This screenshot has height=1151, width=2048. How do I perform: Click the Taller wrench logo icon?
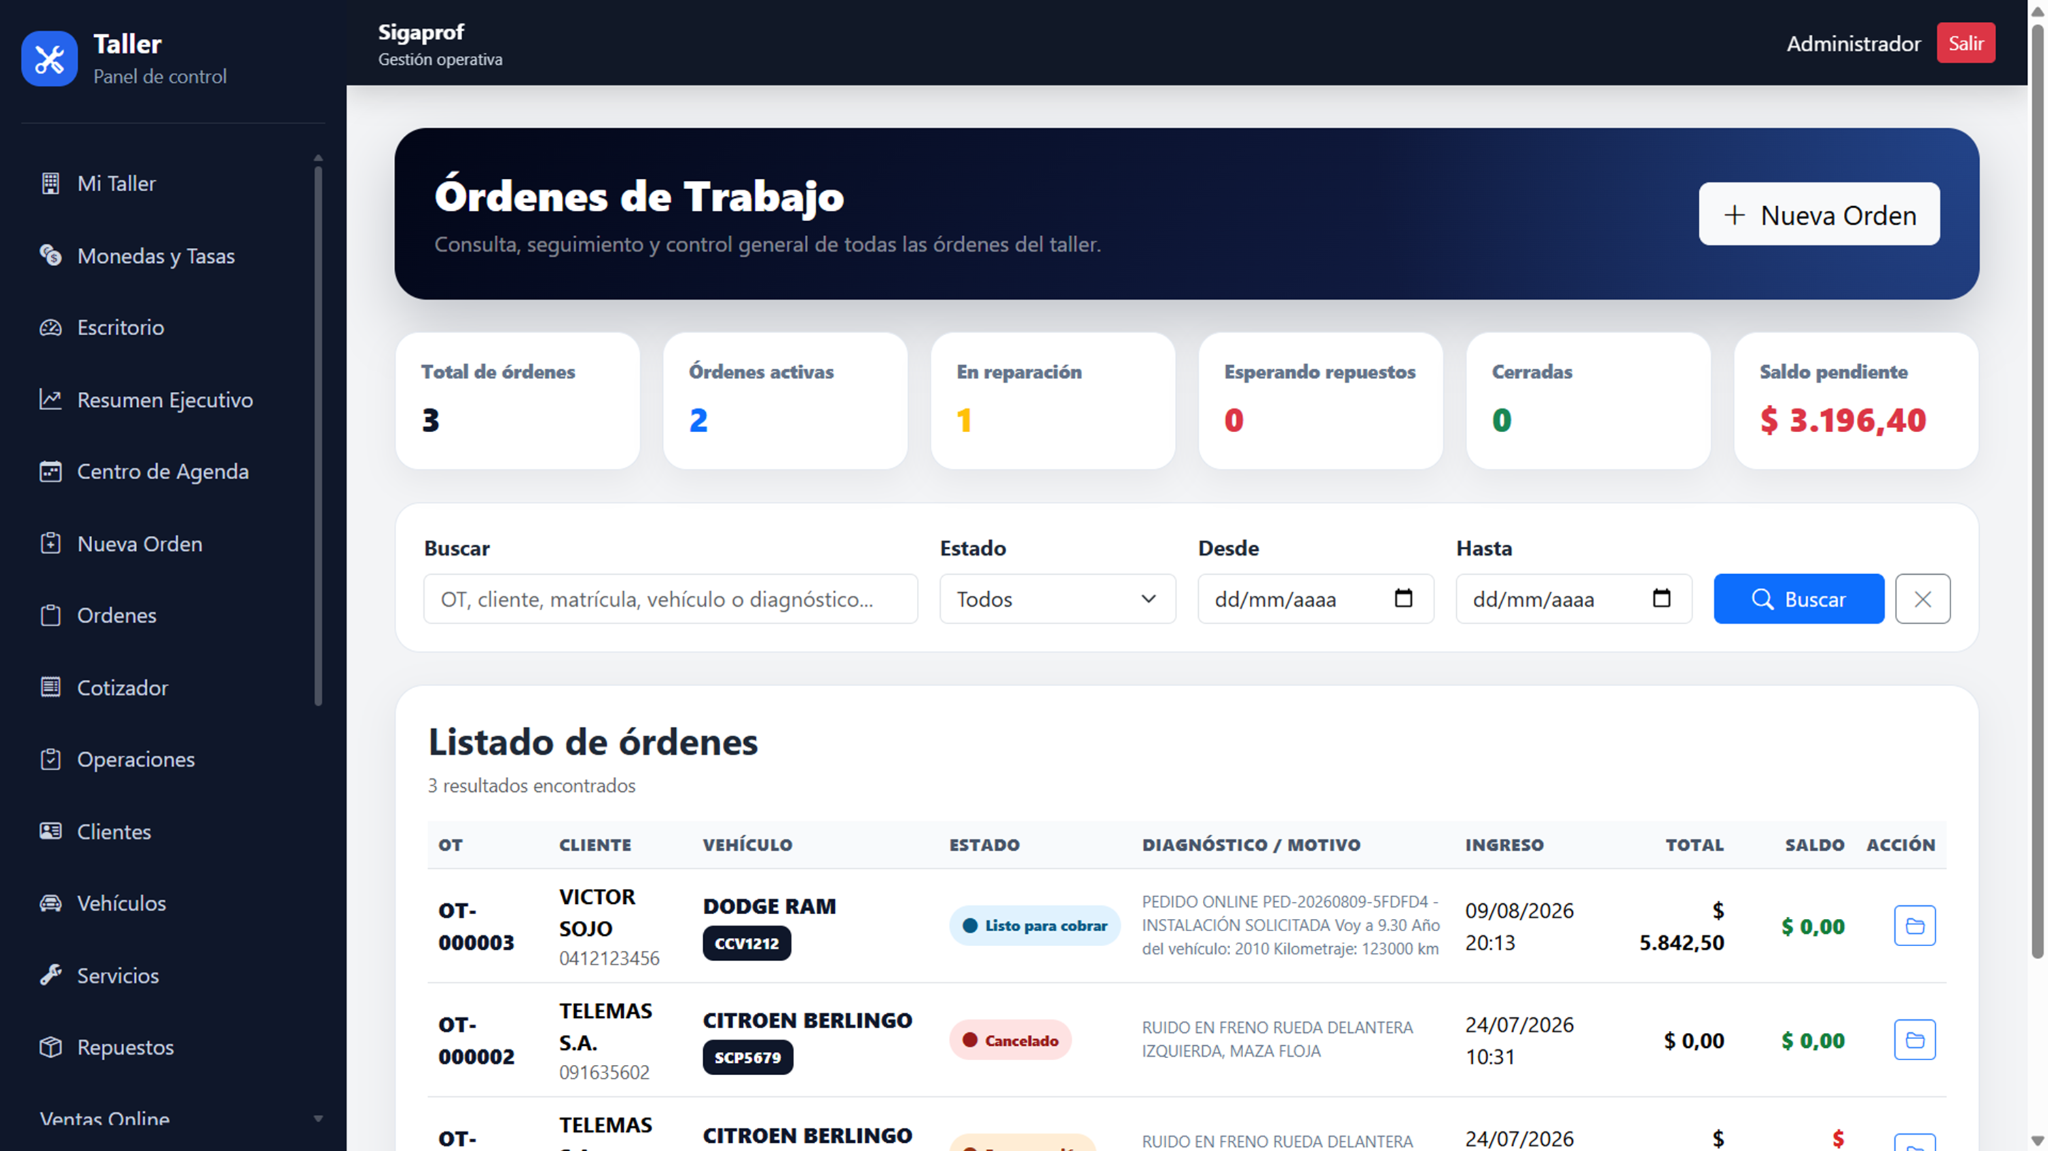(49, 59)
